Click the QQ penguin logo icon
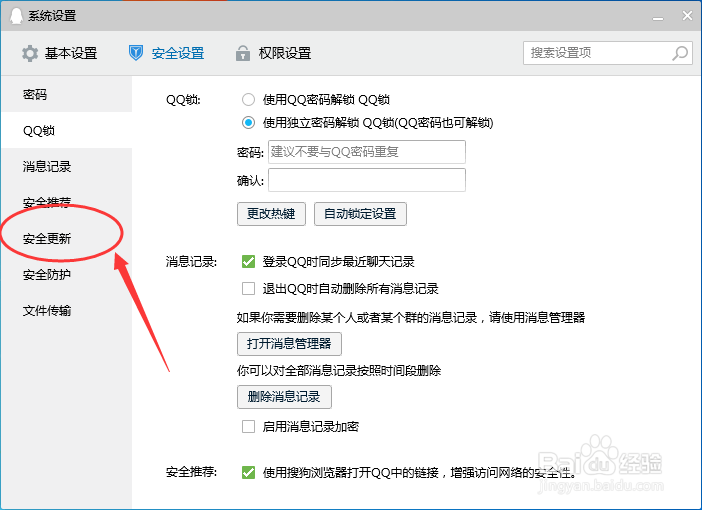This screenshot has width=702, height=510. (x=16, y=16)
